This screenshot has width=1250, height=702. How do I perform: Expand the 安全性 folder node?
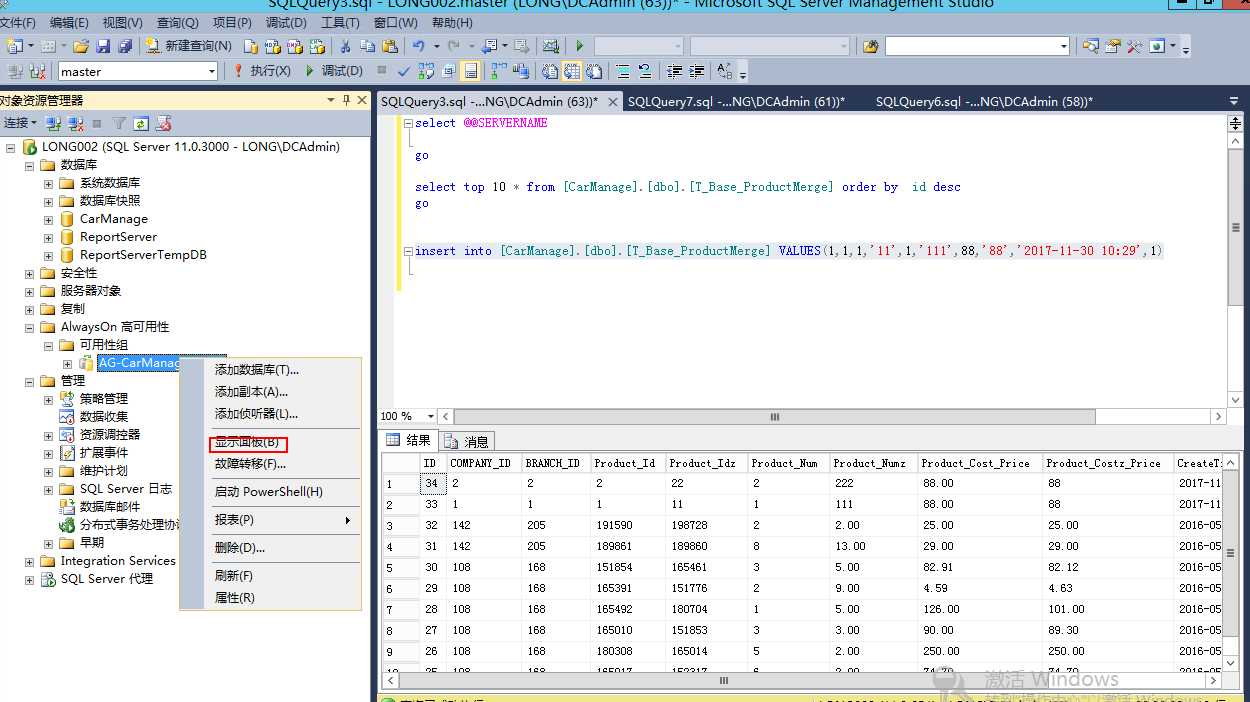[x=29, y=273]
